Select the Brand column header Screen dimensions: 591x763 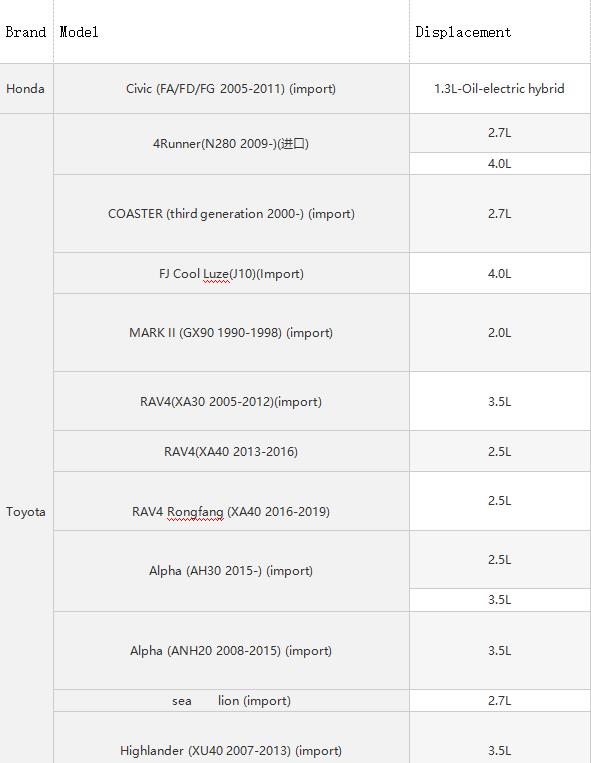click(26, 32)
